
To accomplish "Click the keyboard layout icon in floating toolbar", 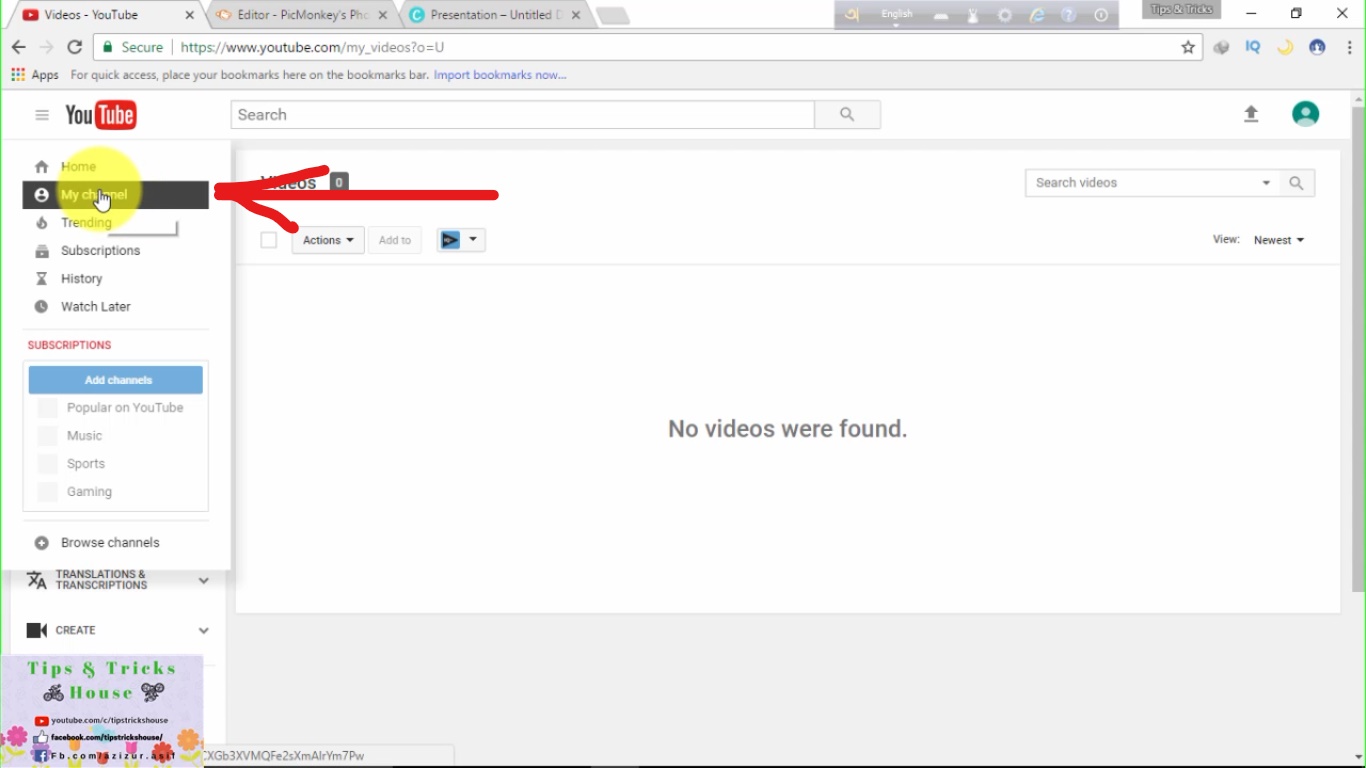I will coord(941,16).
